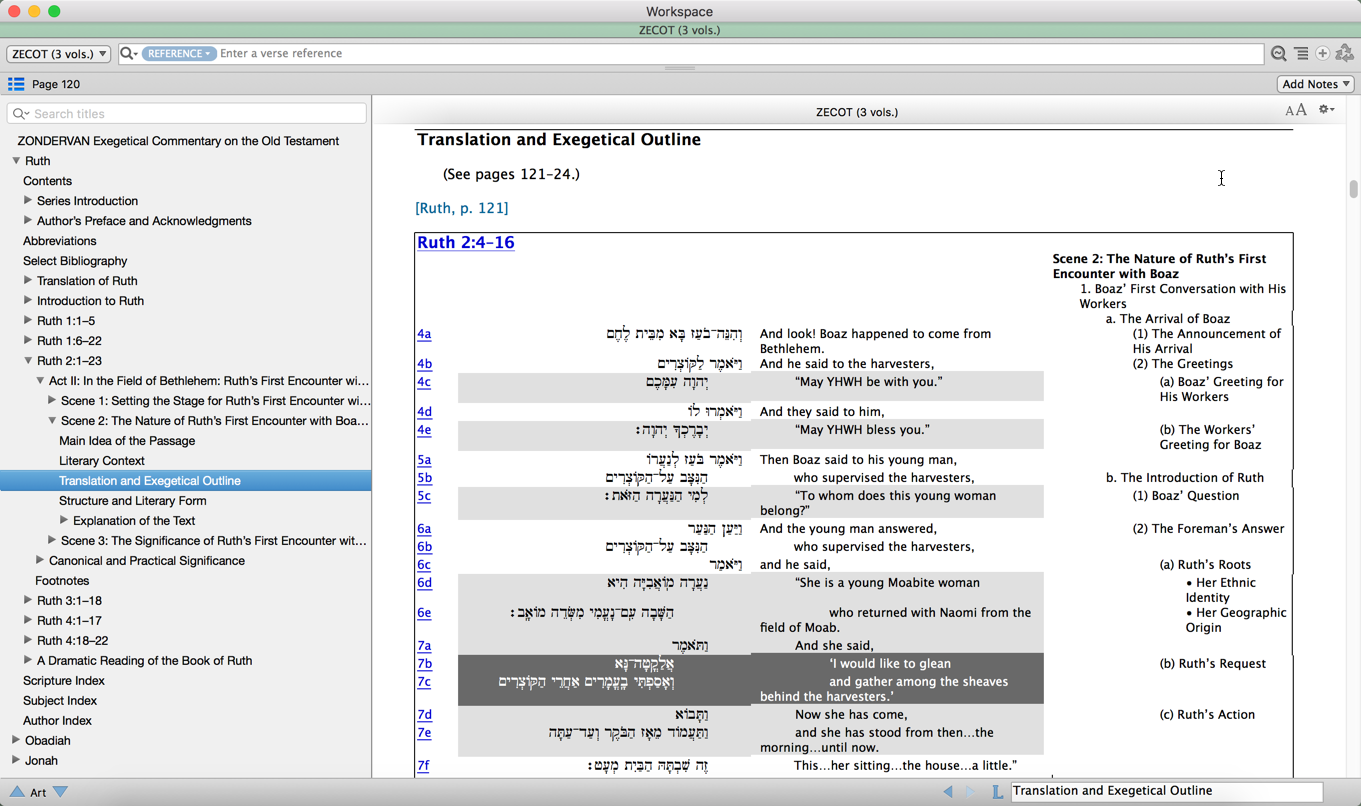The image size is (1361, 806).
Task: Expand Canonical and Practical Significance triangle
Action: [x=40, y=561]
